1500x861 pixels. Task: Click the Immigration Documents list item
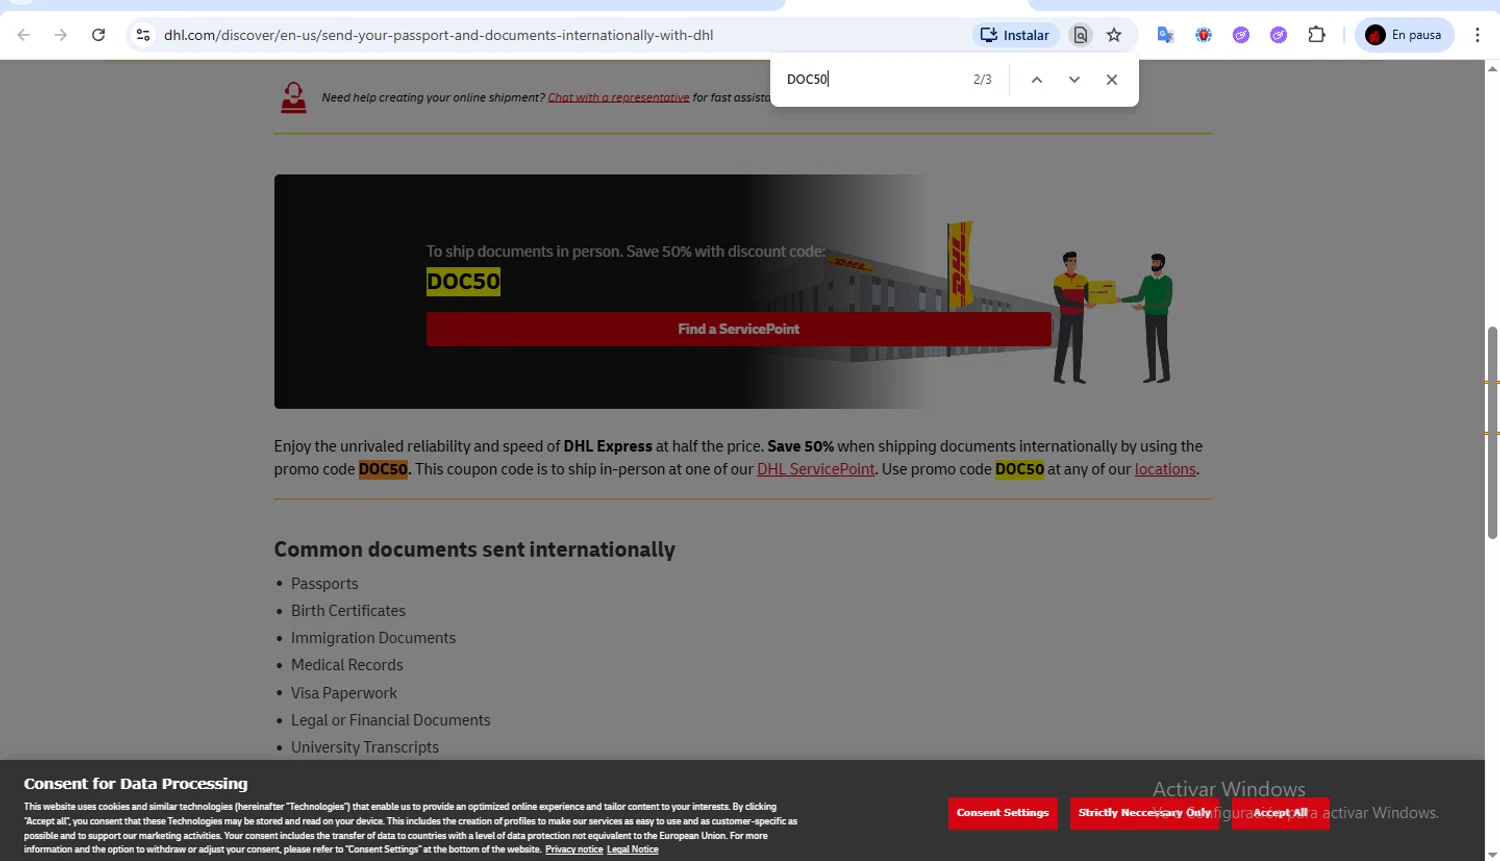click(373, 637)
